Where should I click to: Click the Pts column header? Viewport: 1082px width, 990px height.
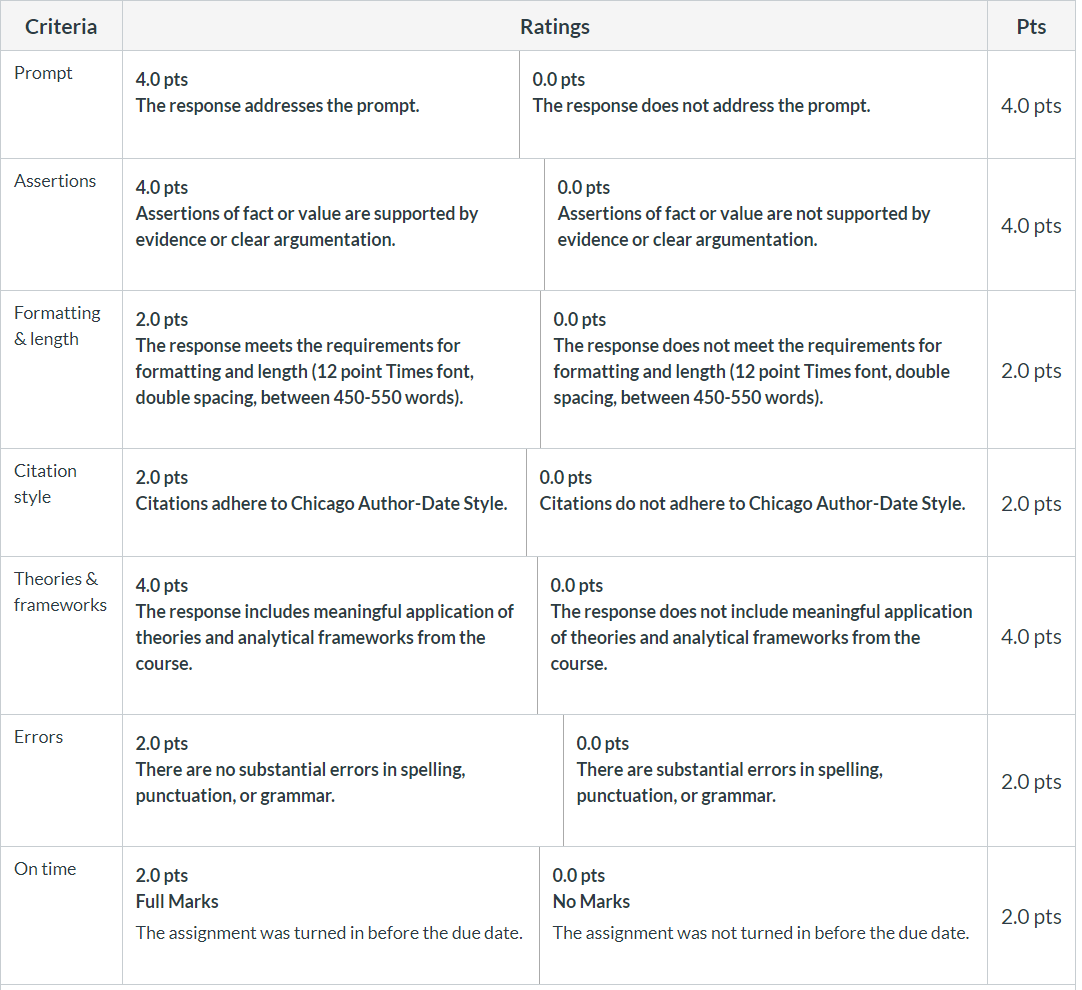(1031, 26)
